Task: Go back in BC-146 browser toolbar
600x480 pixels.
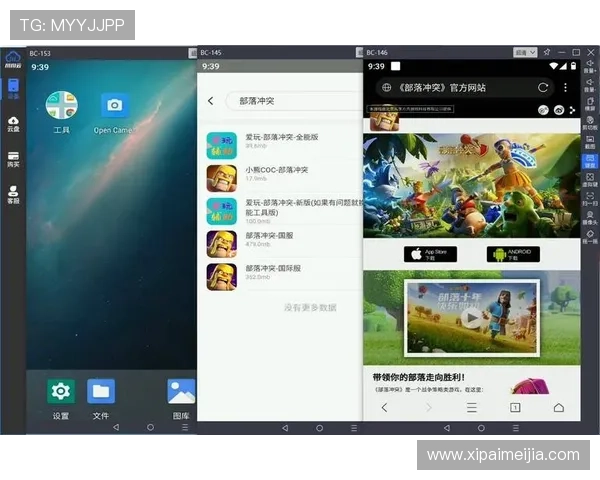Action: [385, 408]
